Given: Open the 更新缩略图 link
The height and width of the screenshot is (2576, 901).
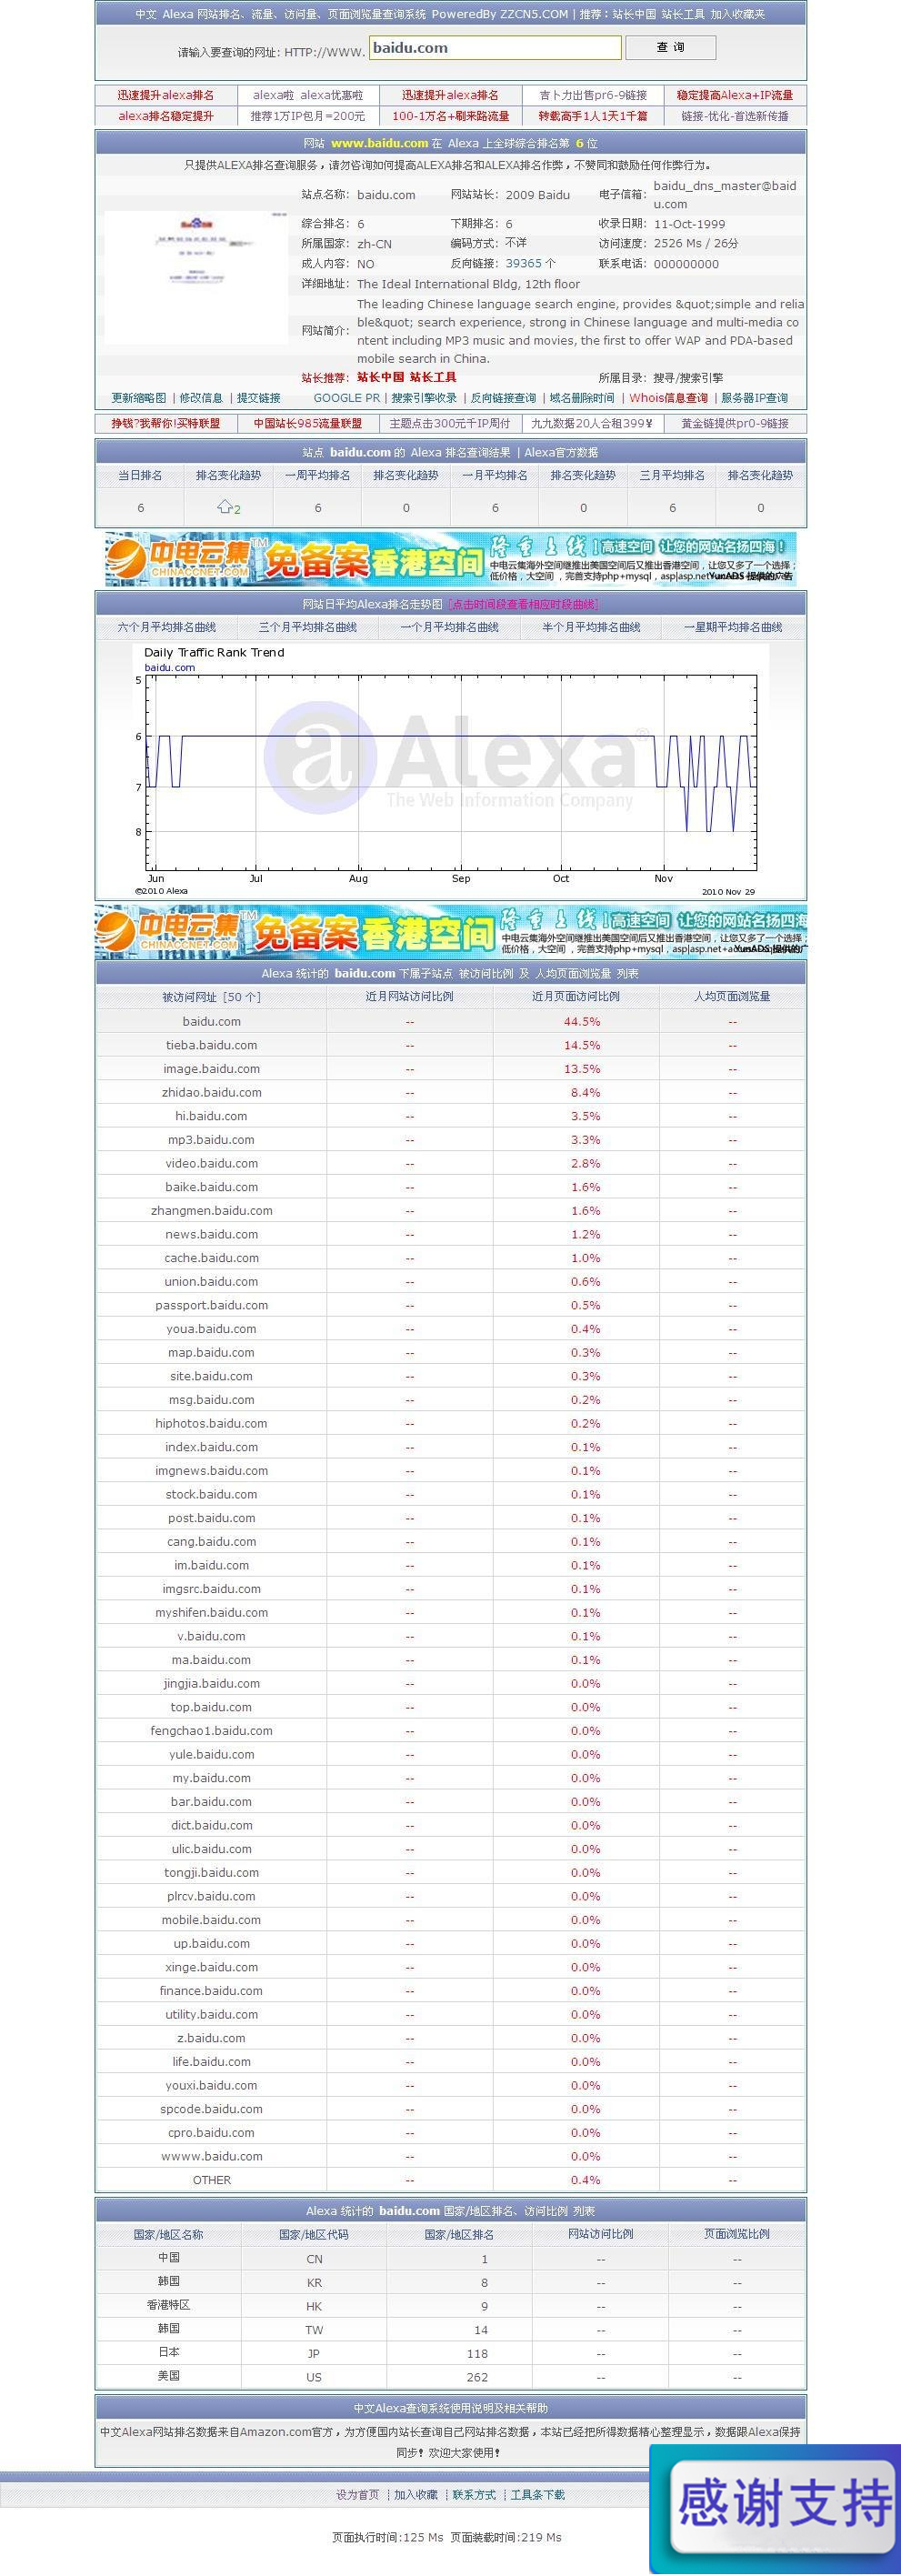Looking at the screenshot, I should tap(139, 398).
